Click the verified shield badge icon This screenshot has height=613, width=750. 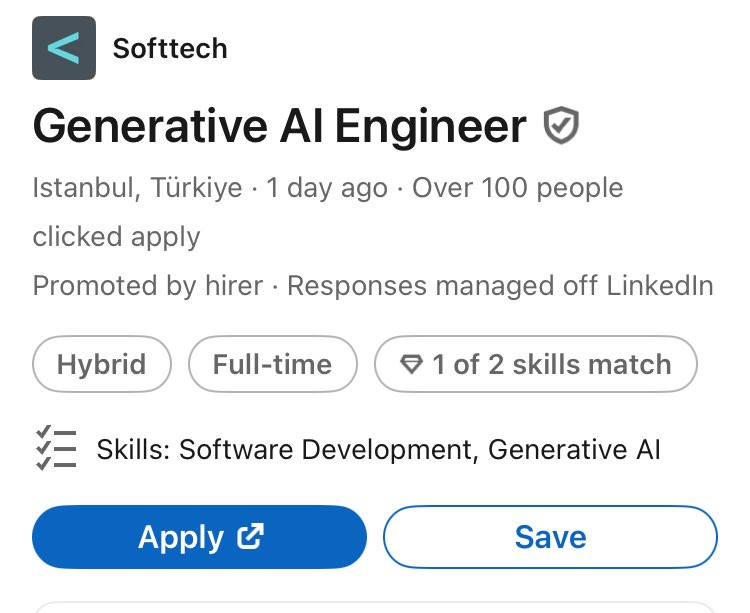[x=561, y=127]
